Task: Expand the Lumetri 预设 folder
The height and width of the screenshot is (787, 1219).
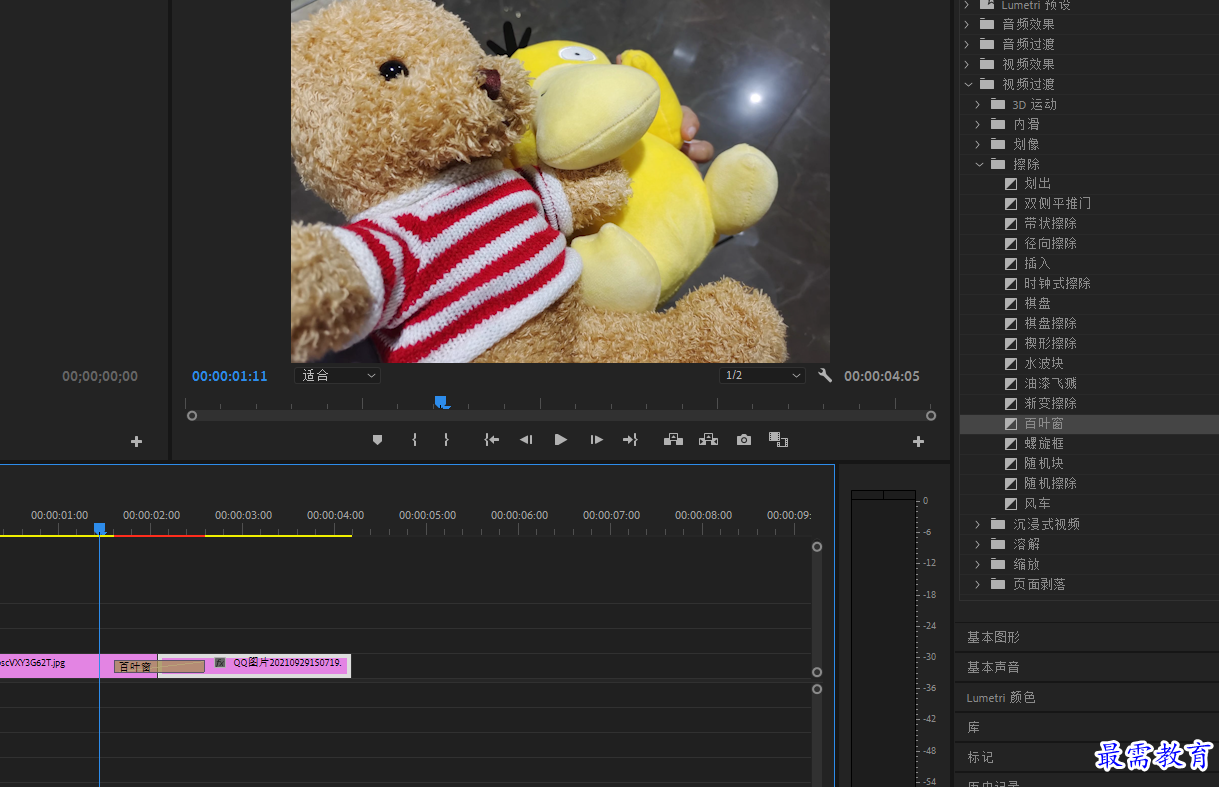Action: 967,5
